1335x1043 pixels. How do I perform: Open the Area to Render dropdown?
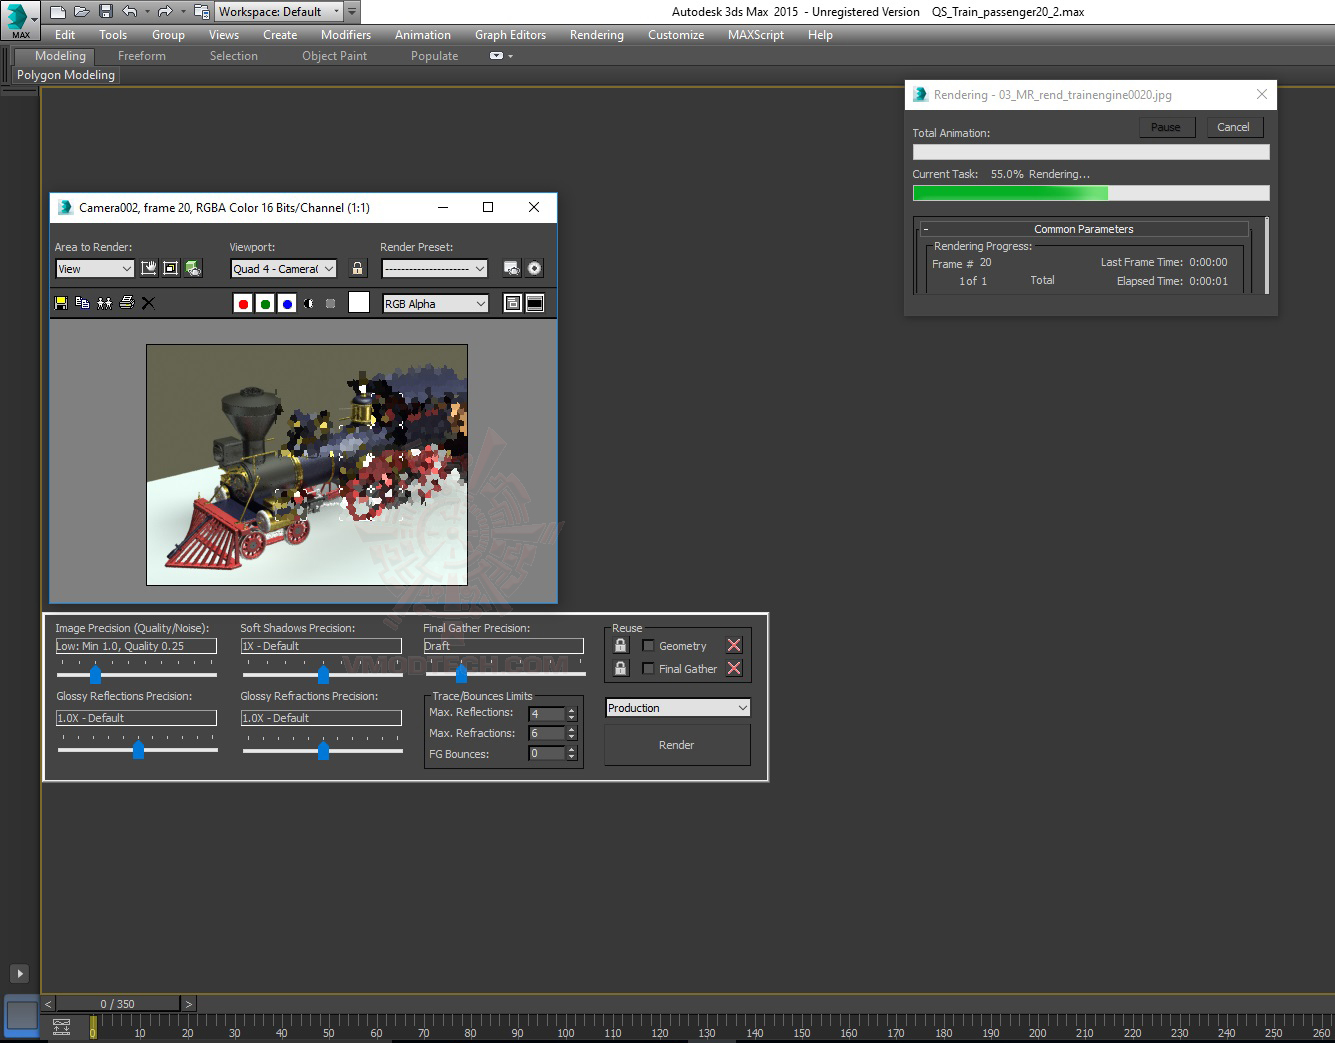pyautogui.click(x=95, y=269)
